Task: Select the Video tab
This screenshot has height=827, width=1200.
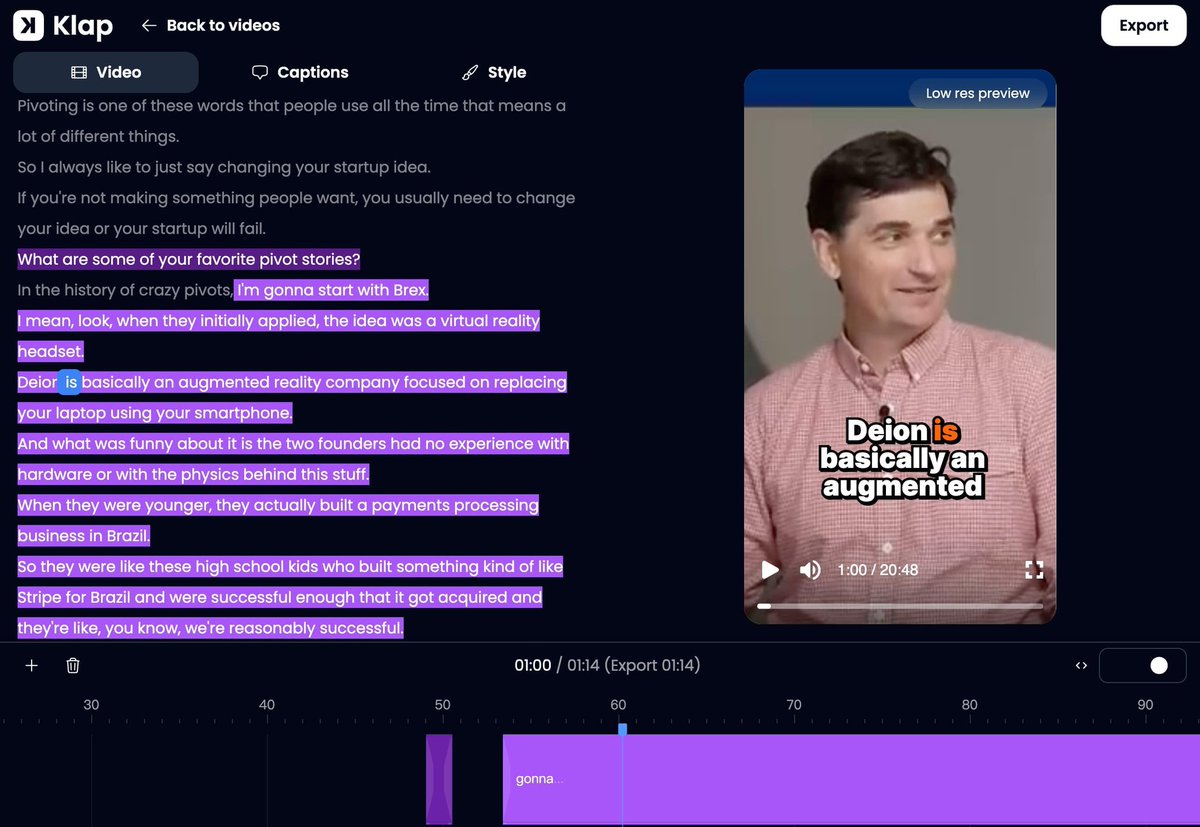Action: (106, 73)
